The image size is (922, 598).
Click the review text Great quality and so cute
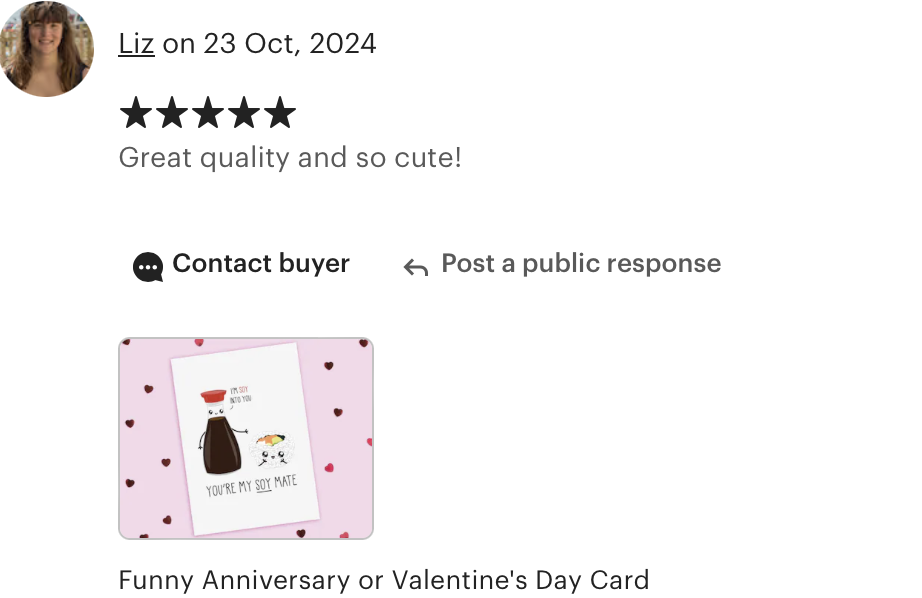290,158
